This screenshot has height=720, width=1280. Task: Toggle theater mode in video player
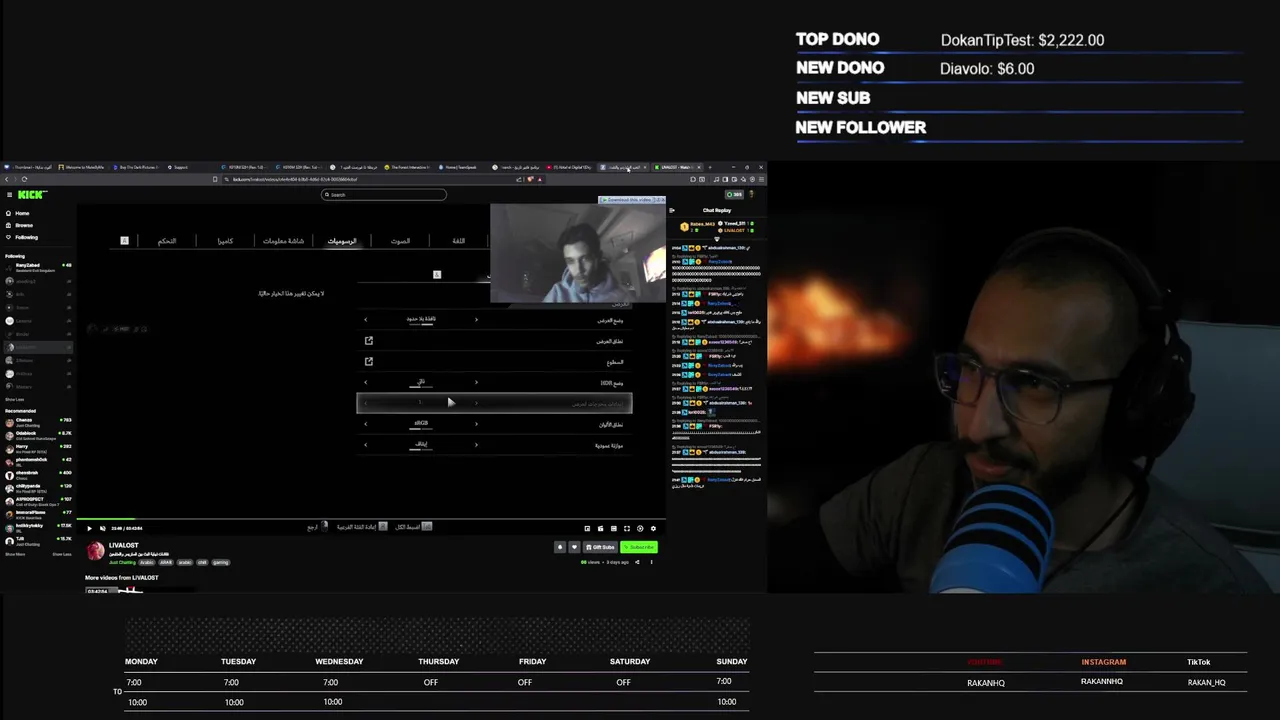pyautogui.click(x=614, y=528)
